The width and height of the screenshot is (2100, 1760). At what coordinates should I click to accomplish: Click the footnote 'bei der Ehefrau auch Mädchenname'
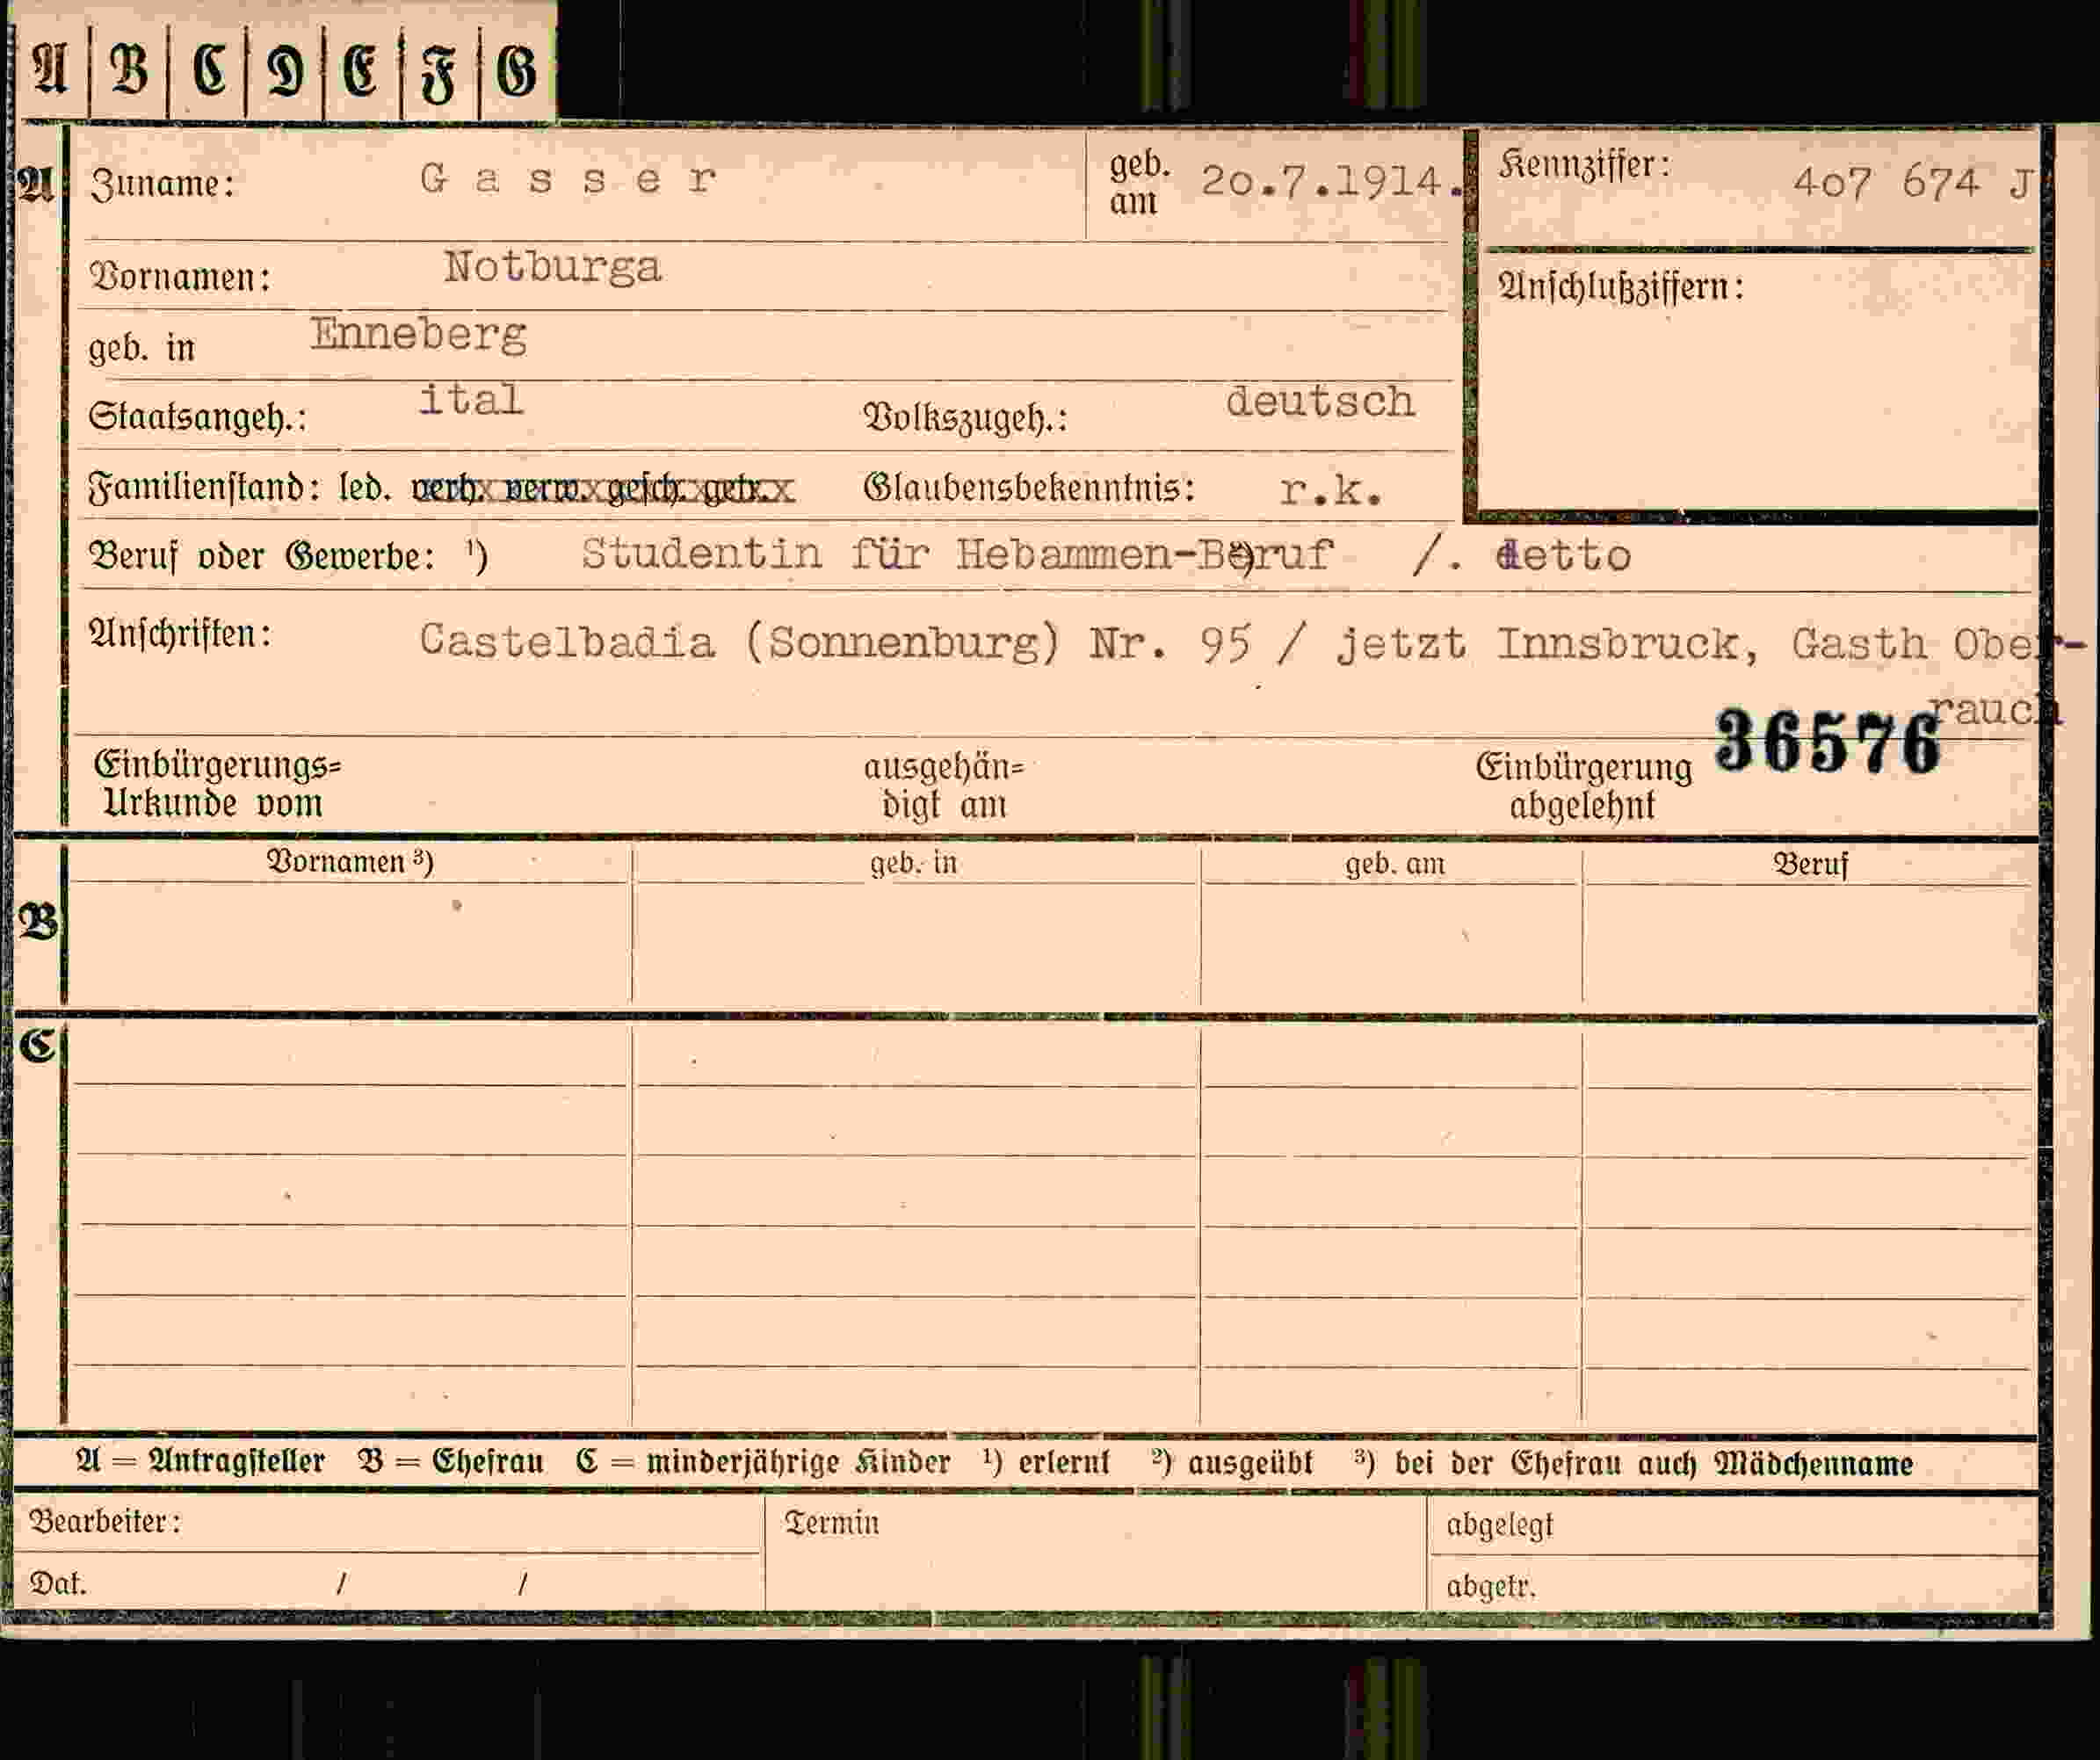pos(1653,1463)
